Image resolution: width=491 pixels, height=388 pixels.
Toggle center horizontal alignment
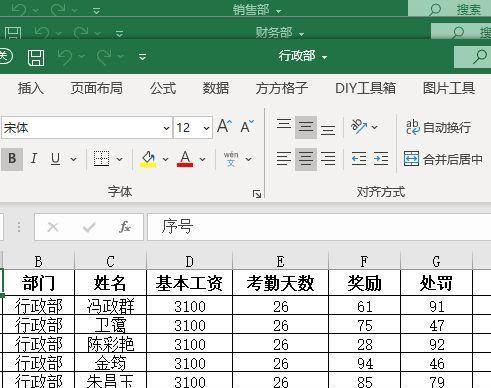306,159
